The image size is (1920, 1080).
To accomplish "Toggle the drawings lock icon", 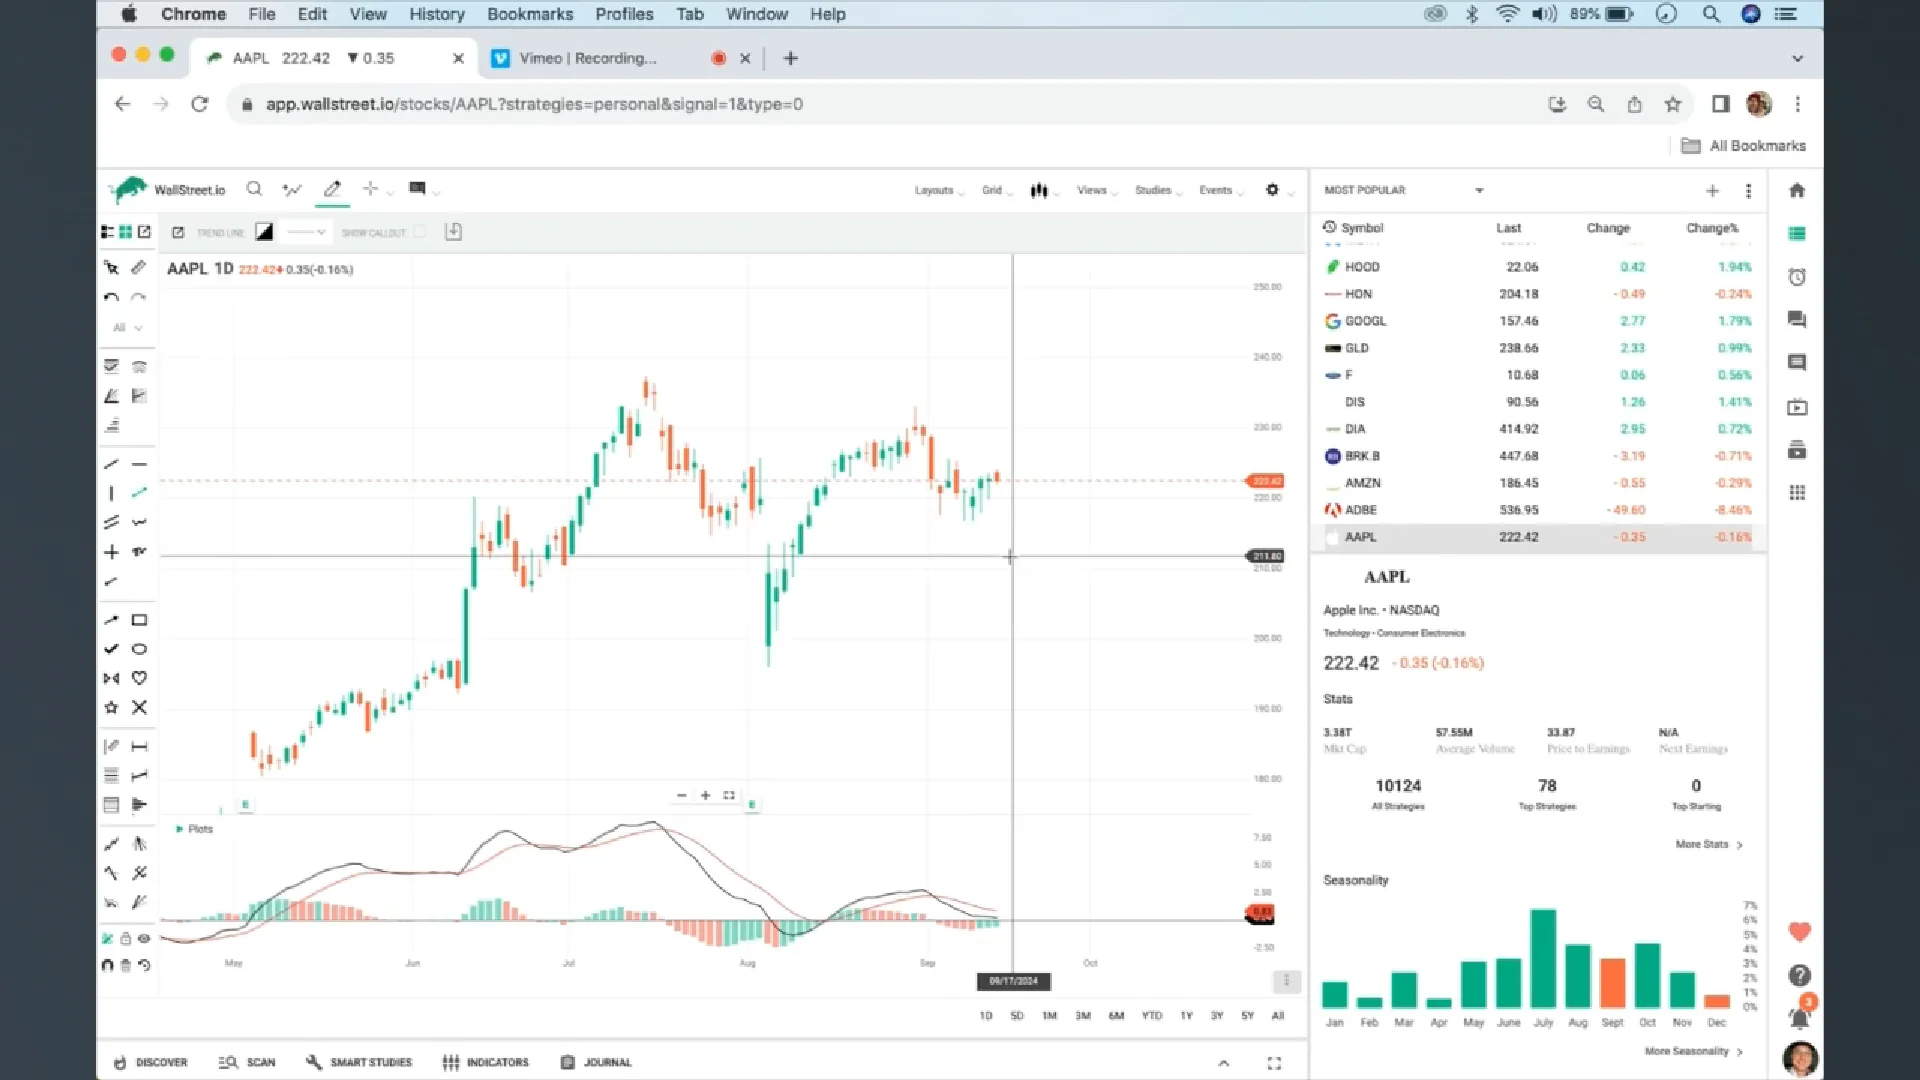I will pos(125,938).
